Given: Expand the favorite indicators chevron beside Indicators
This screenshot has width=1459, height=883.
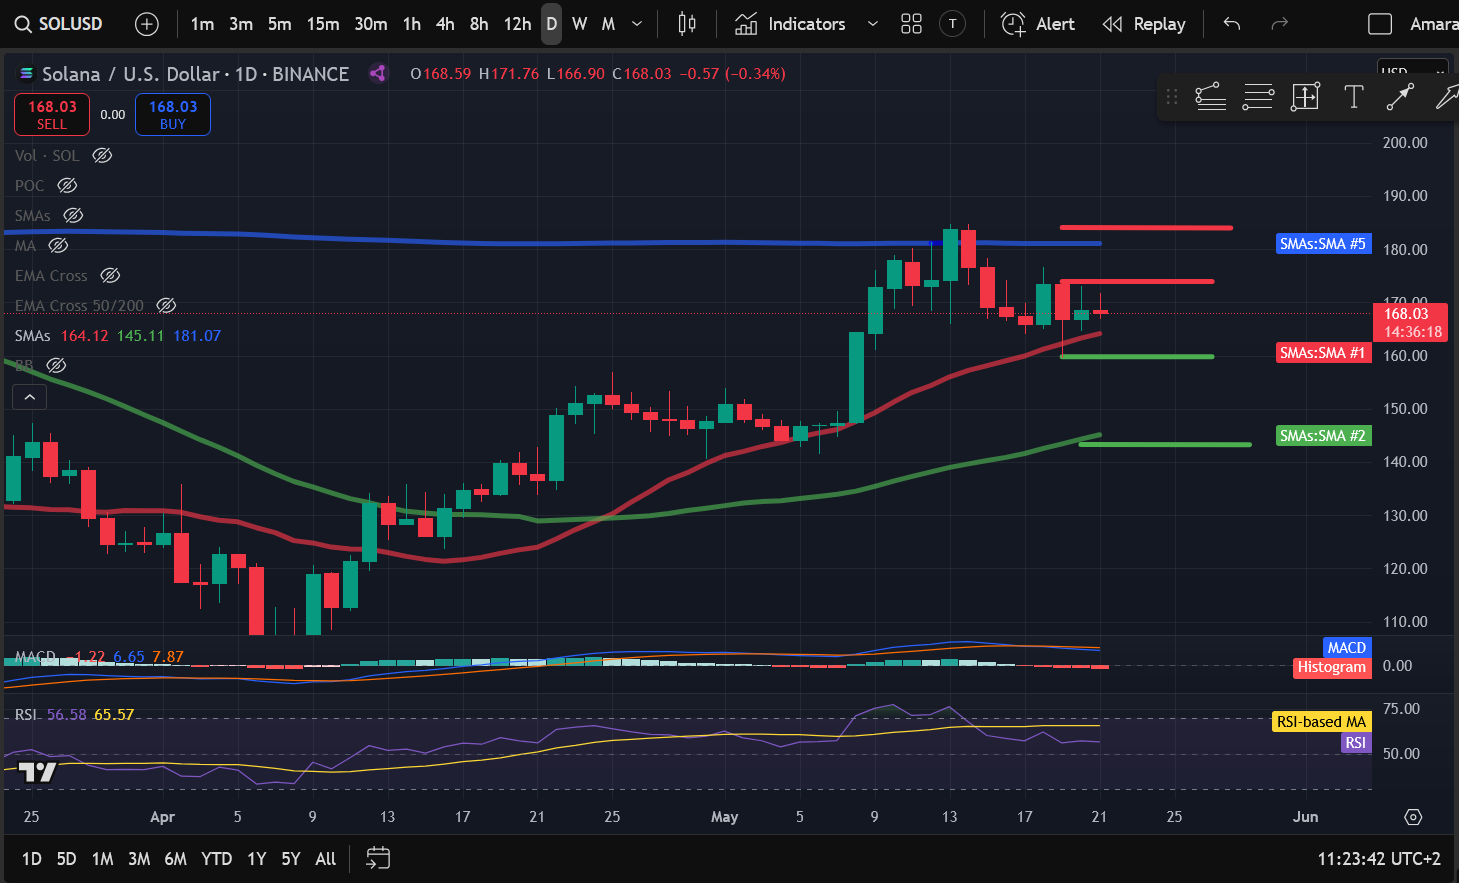Looking at the screenshot, I should pos(873,24).
